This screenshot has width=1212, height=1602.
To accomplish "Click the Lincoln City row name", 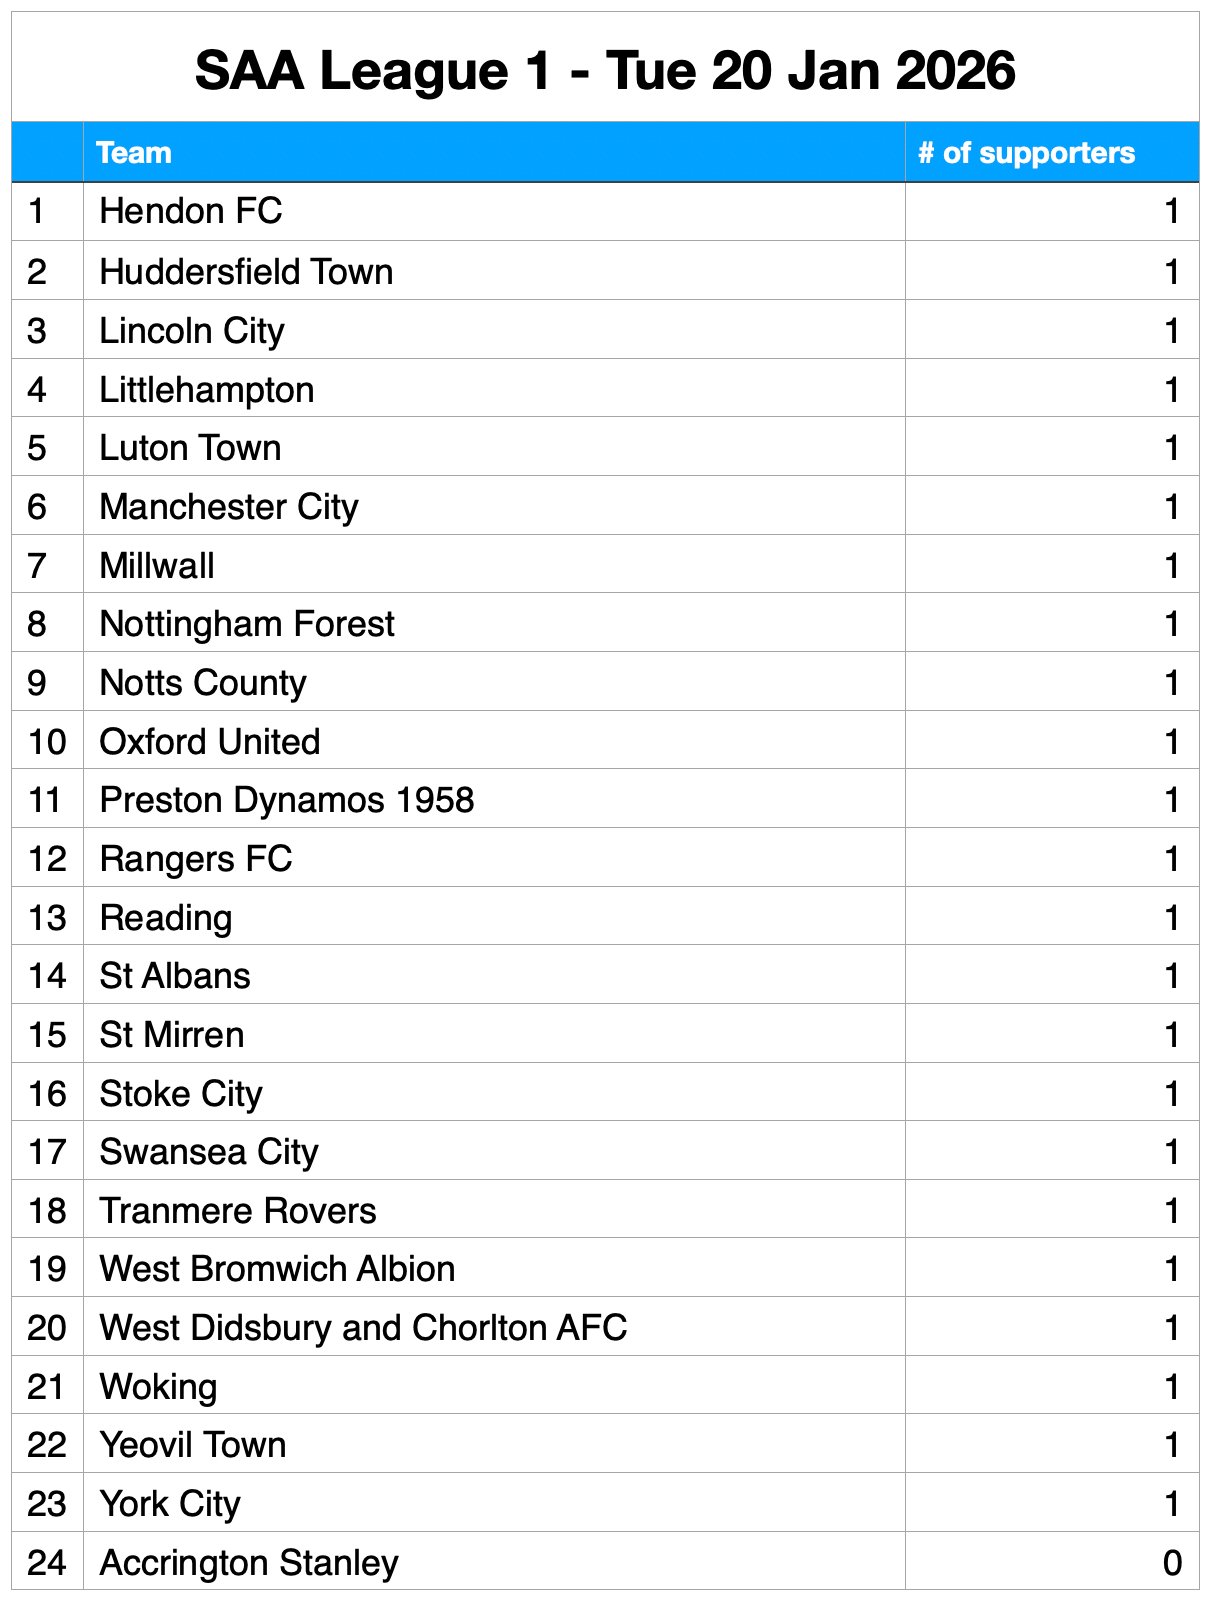I will pos(192,331).
